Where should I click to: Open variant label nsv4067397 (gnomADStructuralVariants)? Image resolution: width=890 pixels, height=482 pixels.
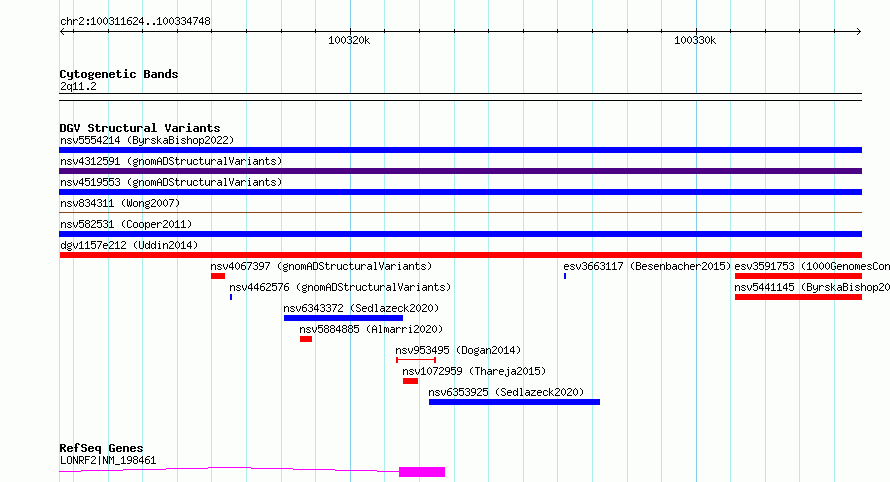coord(321,266)
